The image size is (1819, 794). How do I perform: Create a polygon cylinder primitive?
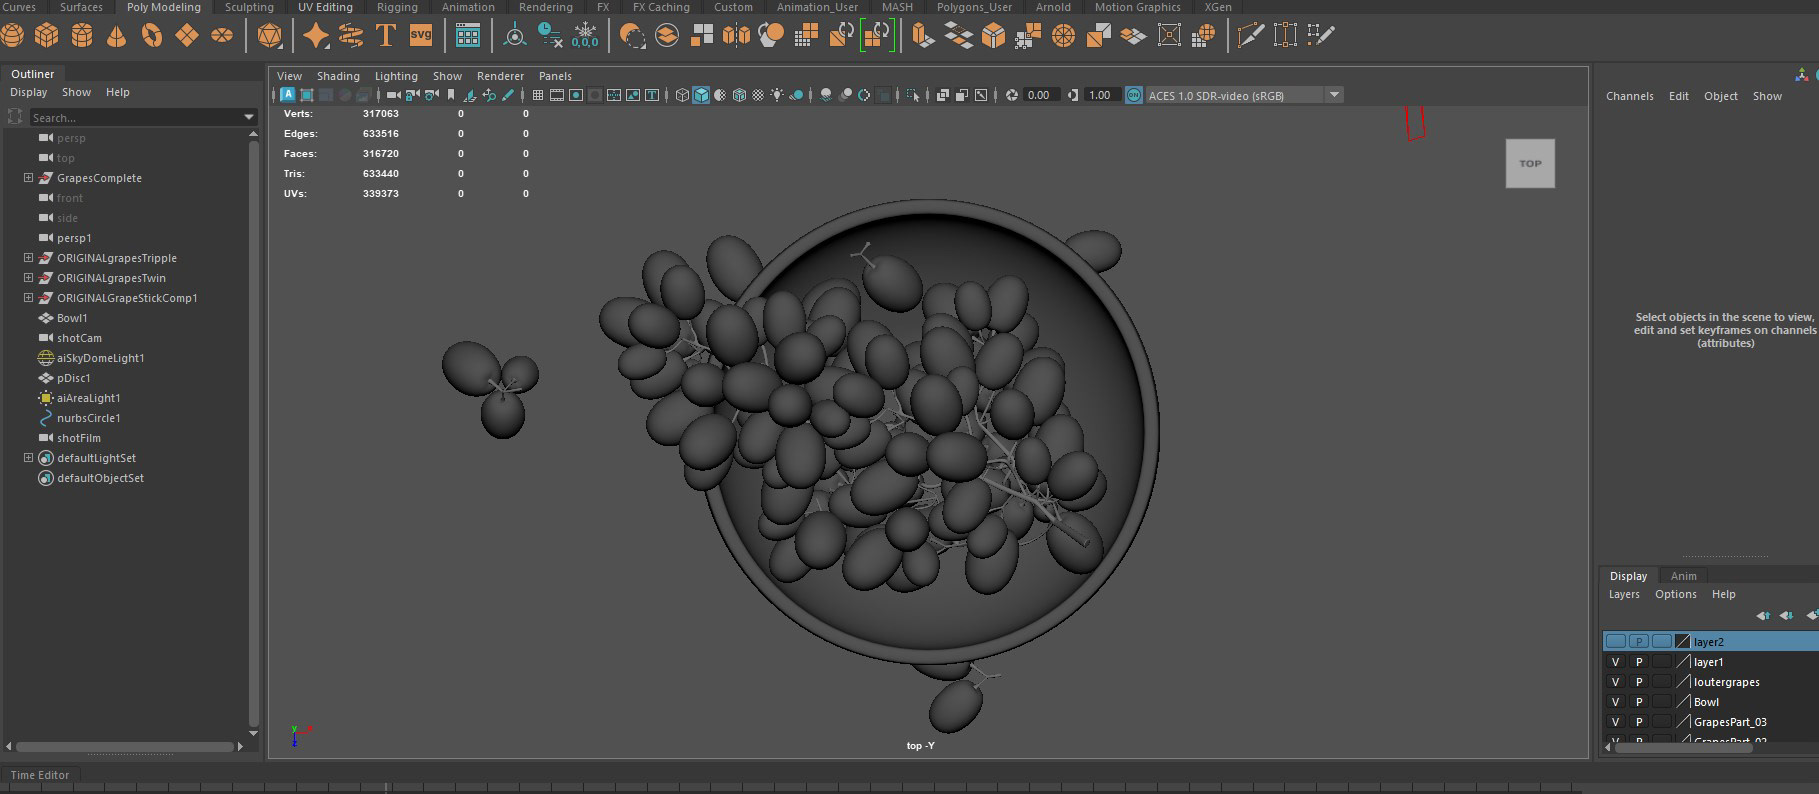(x=82, y=36)
